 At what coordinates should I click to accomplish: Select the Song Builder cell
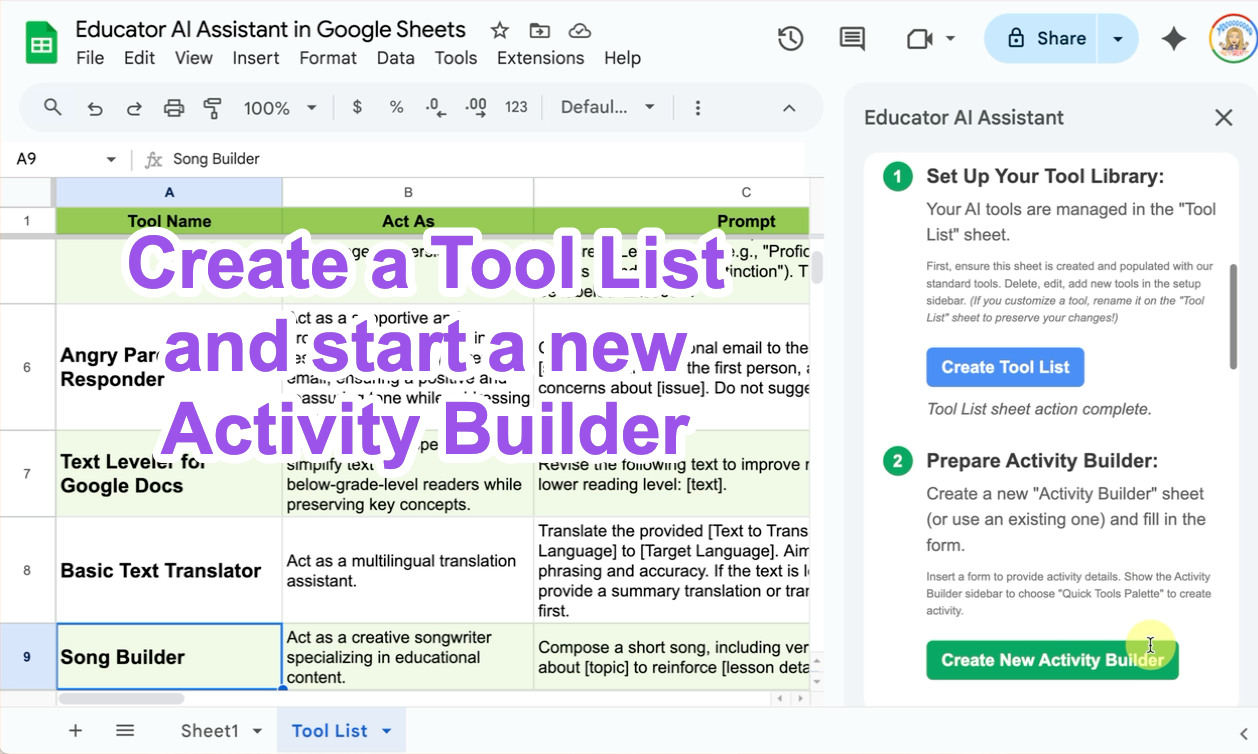(x=169, y=657)
